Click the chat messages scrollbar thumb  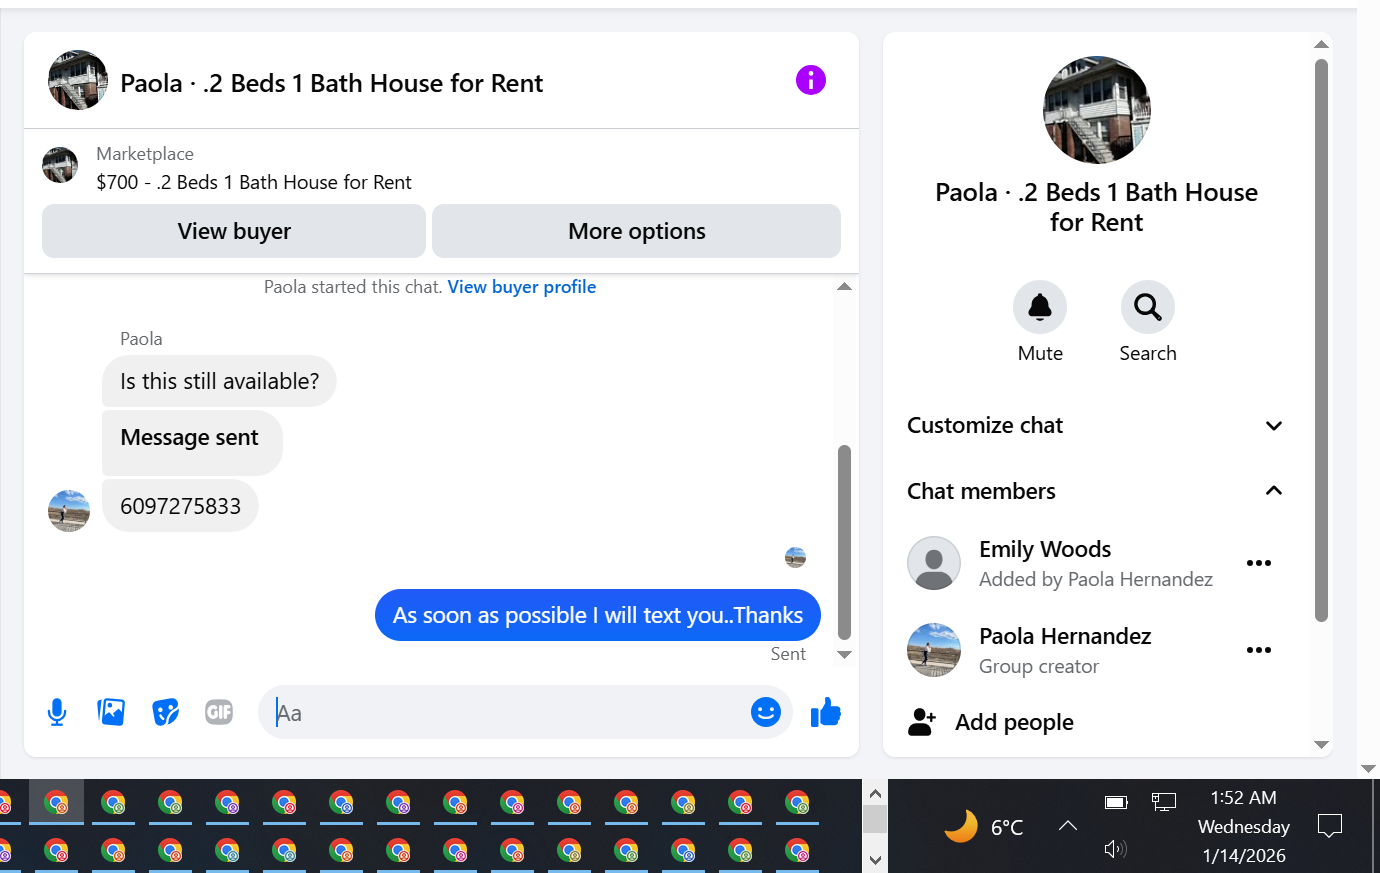[x=844, y=542]
